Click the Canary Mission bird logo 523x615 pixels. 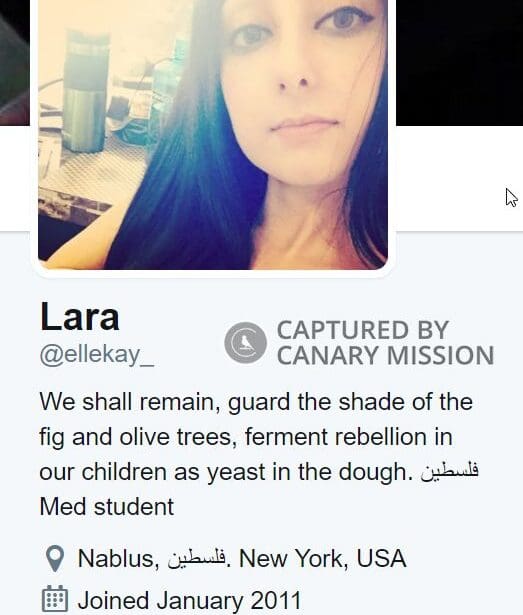pos(246,342)
